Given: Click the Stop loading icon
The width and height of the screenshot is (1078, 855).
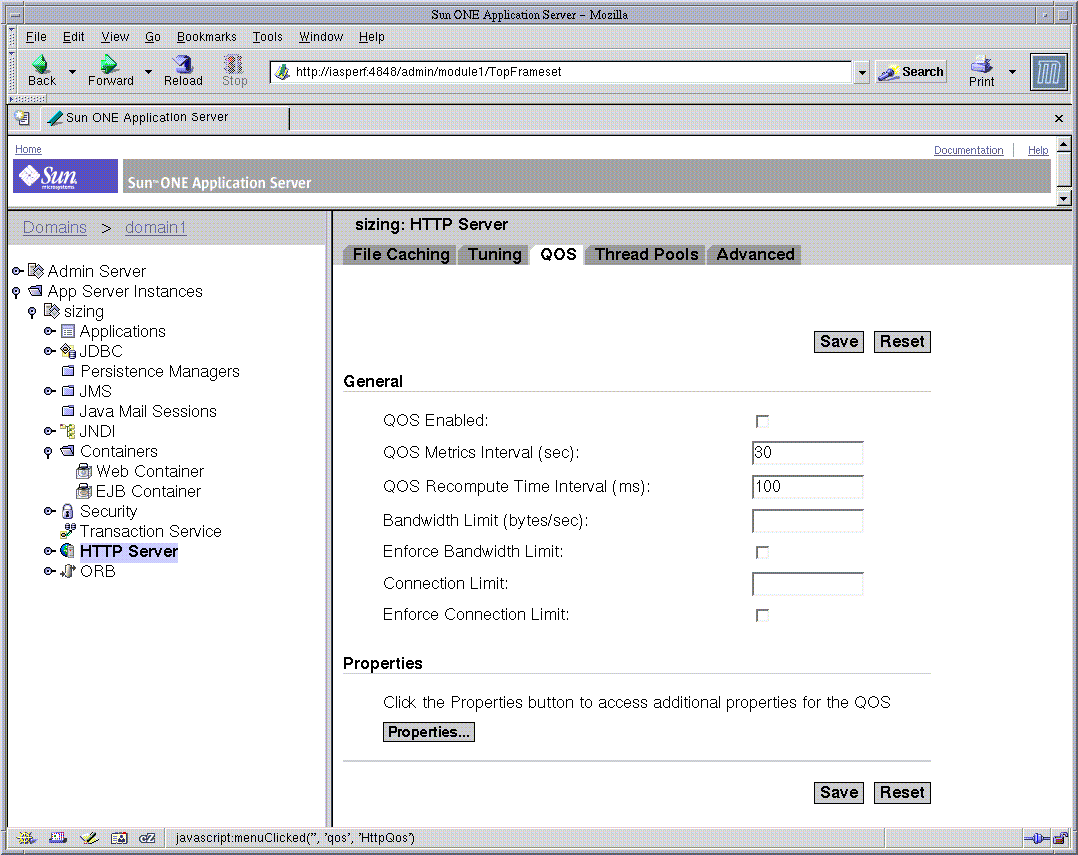Looking at the screenshot, I should (234, 64).
